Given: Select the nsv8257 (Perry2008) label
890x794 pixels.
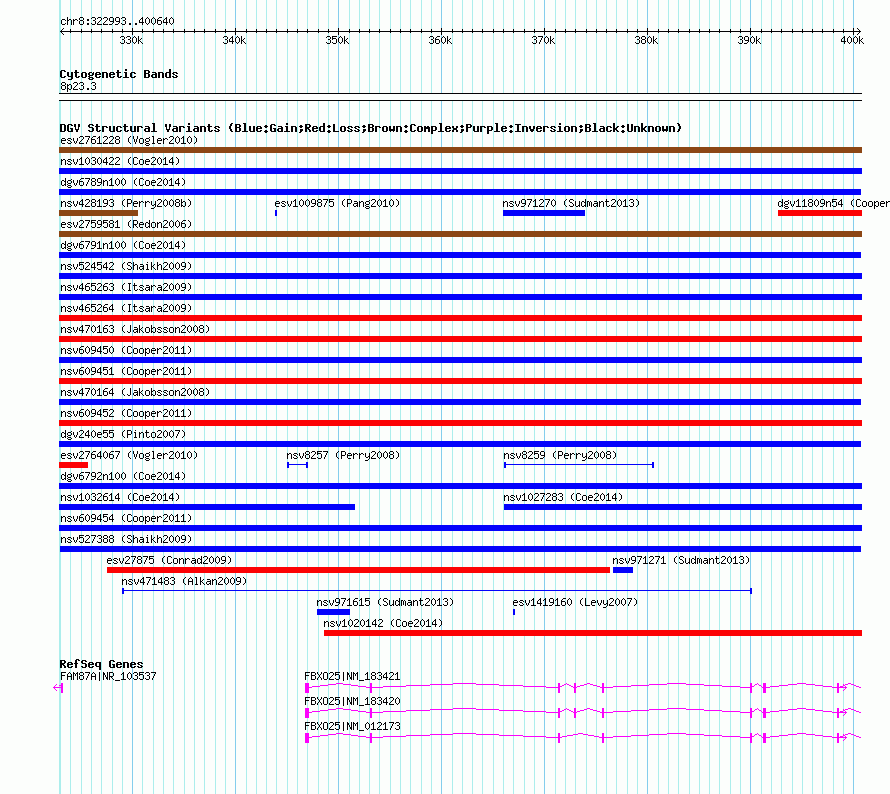Looking at the screenshot, I should [x=343, y=455].
